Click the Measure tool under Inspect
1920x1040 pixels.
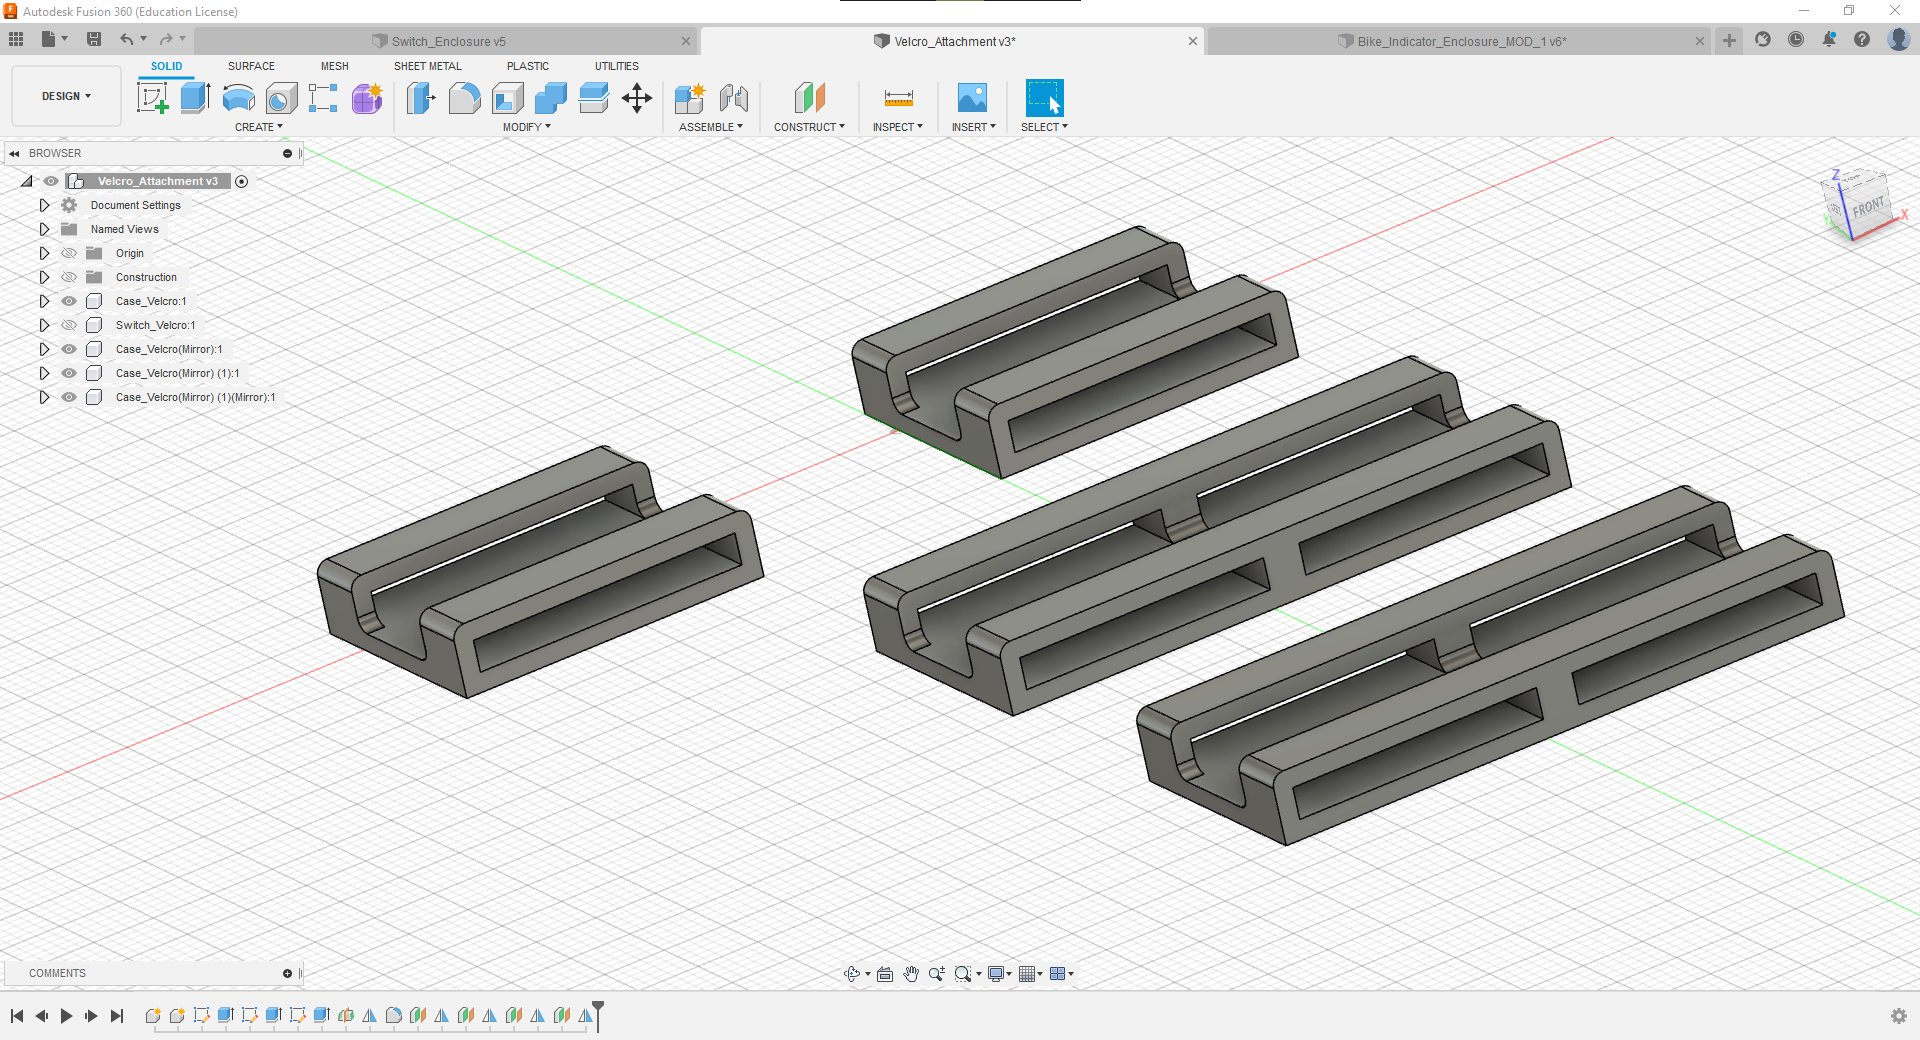(x=898, y=98)
